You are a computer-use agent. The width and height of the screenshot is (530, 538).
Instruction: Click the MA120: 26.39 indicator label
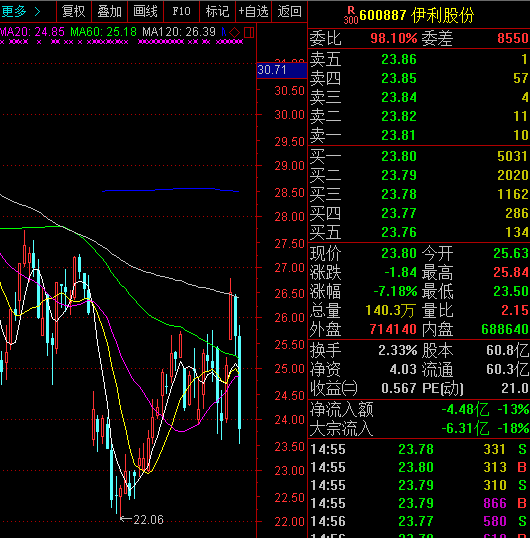tap(179, 32)
